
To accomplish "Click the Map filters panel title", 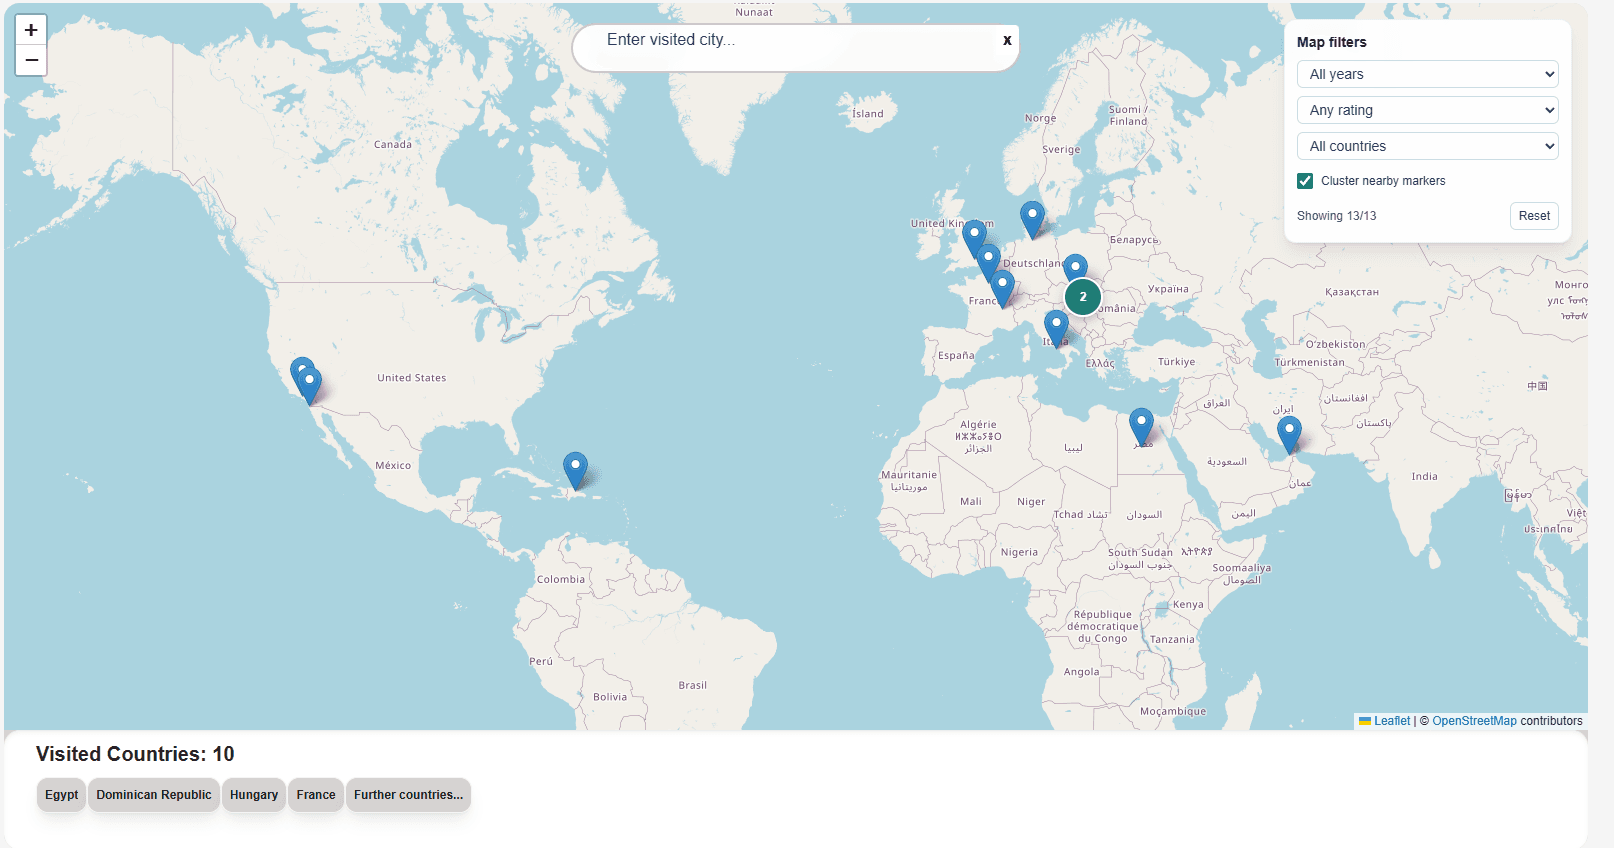I will coord(1331,42).
